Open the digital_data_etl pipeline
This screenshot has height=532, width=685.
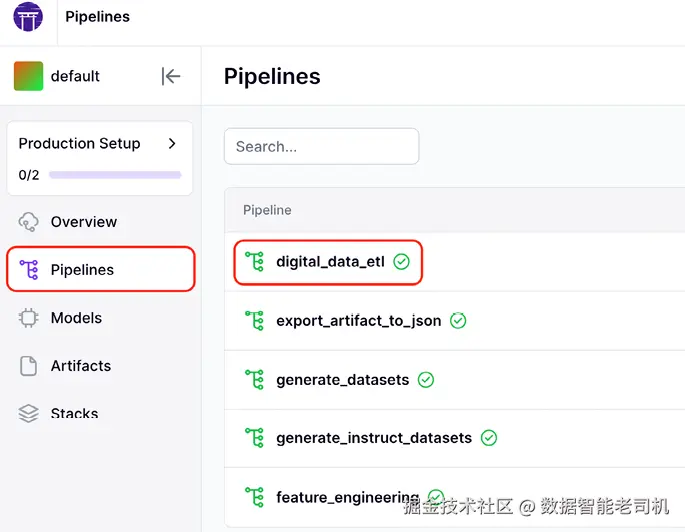click(x=330, y=262)
